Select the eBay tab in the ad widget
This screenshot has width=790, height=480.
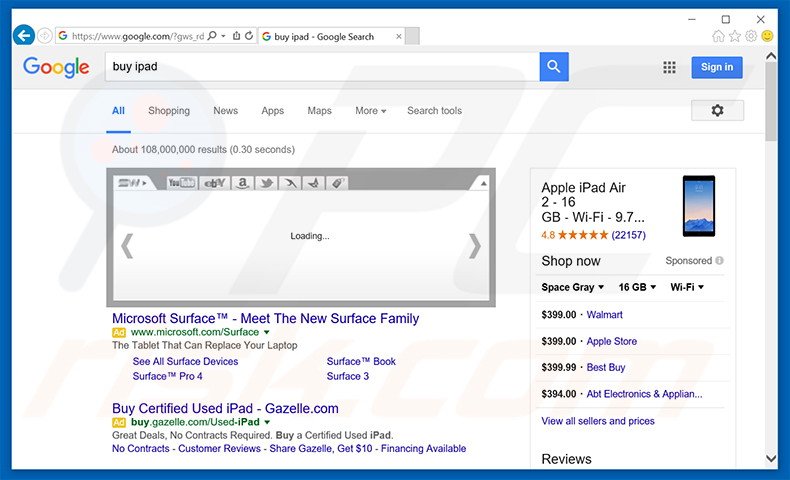(x=215, y=183)
